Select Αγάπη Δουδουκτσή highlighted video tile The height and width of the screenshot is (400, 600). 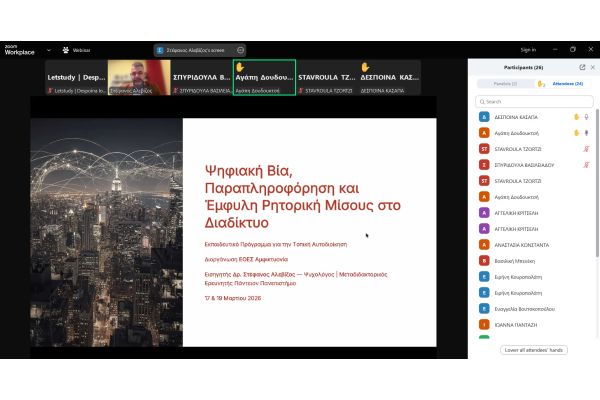tap(264, 76)
